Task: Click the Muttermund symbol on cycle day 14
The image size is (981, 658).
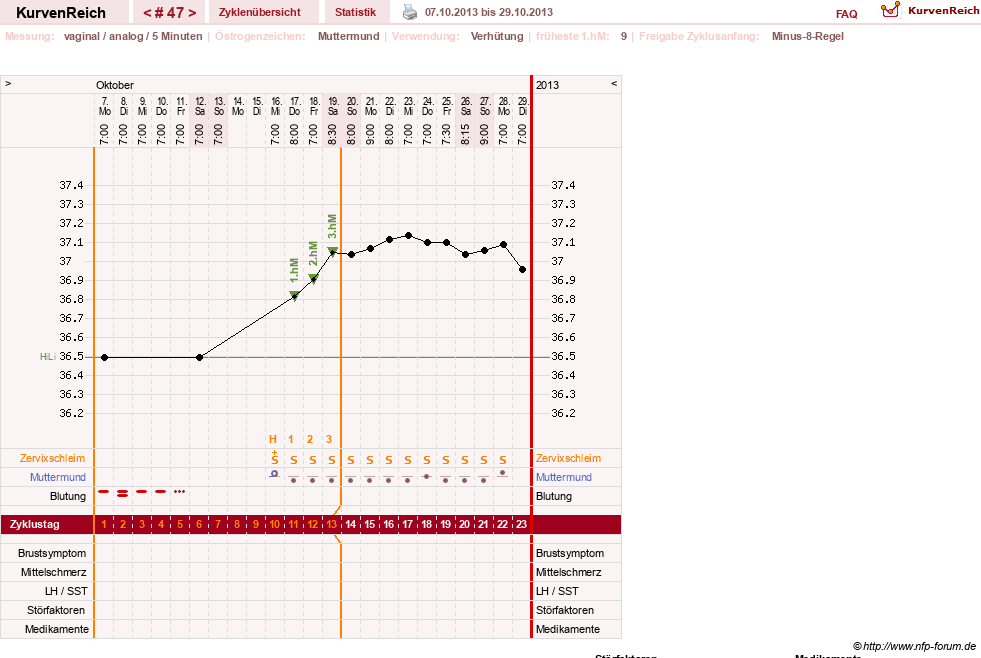Action: pyautogui.click(x=350, y=480)
